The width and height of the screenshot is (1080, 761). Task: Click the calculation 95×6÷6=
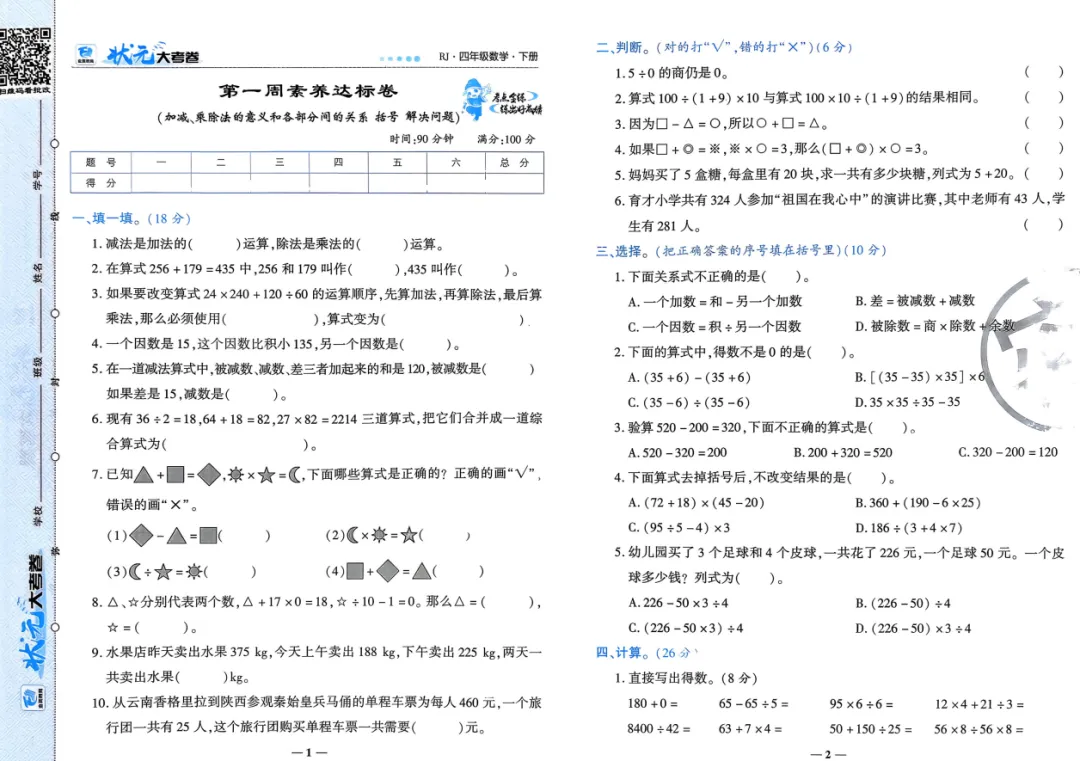[x=861, y=704]
